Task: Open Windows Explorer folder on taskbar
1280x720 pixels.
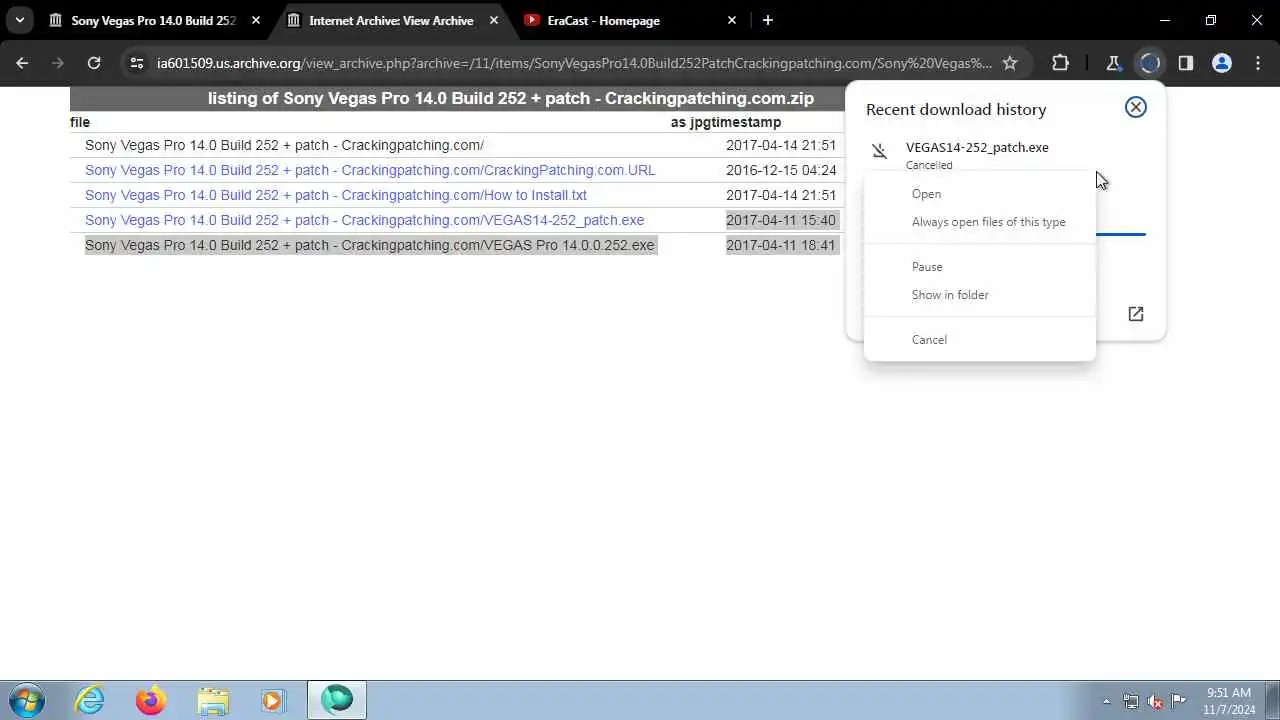Action: 213,700
